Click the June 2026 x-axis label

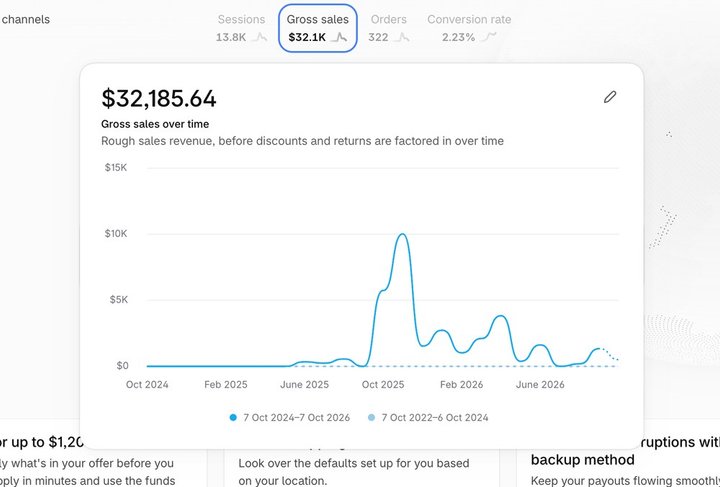coord(540,385)
